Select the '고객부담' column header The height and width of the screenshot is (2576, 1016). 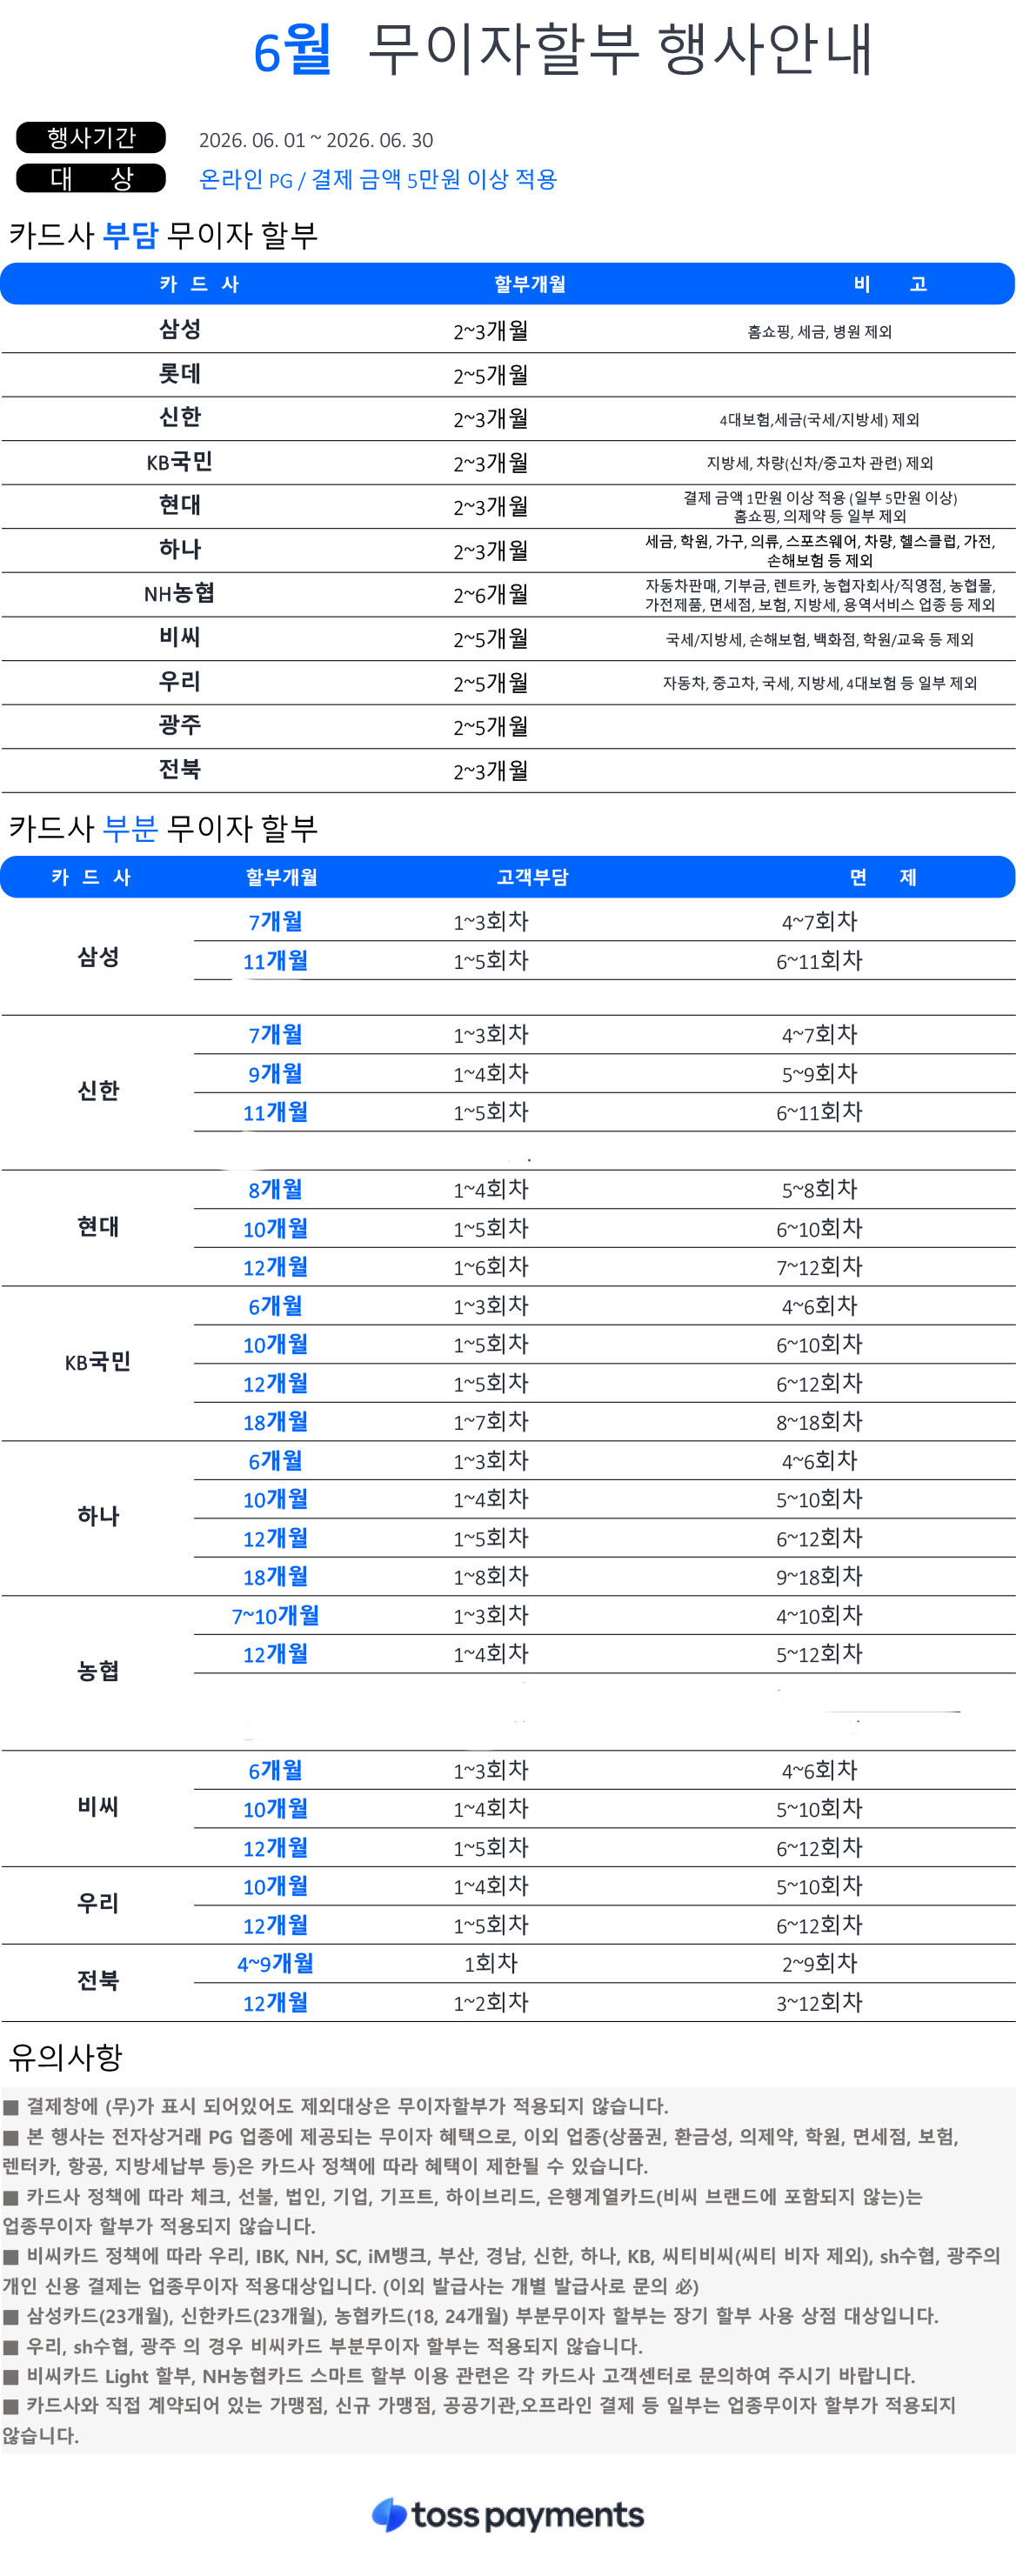(533, 877)
